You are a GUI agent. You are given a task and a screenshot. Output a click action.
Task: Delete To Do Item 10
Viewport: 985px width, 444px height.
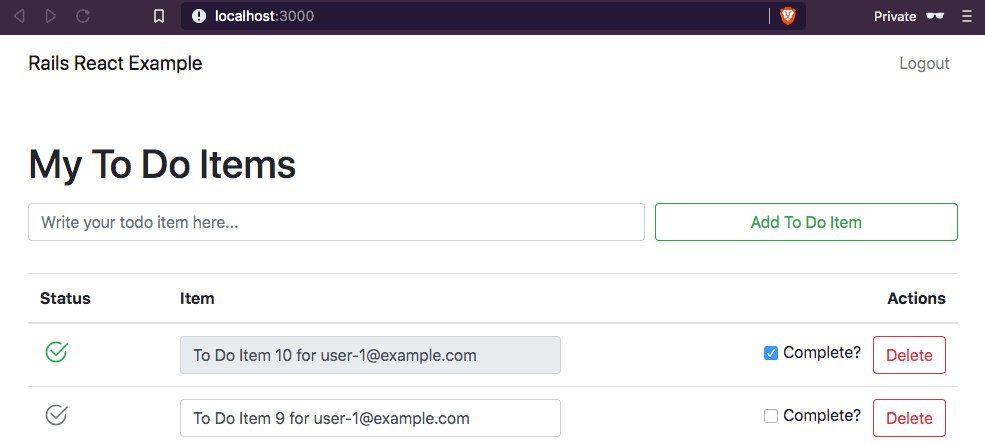[x=909, y=355]
